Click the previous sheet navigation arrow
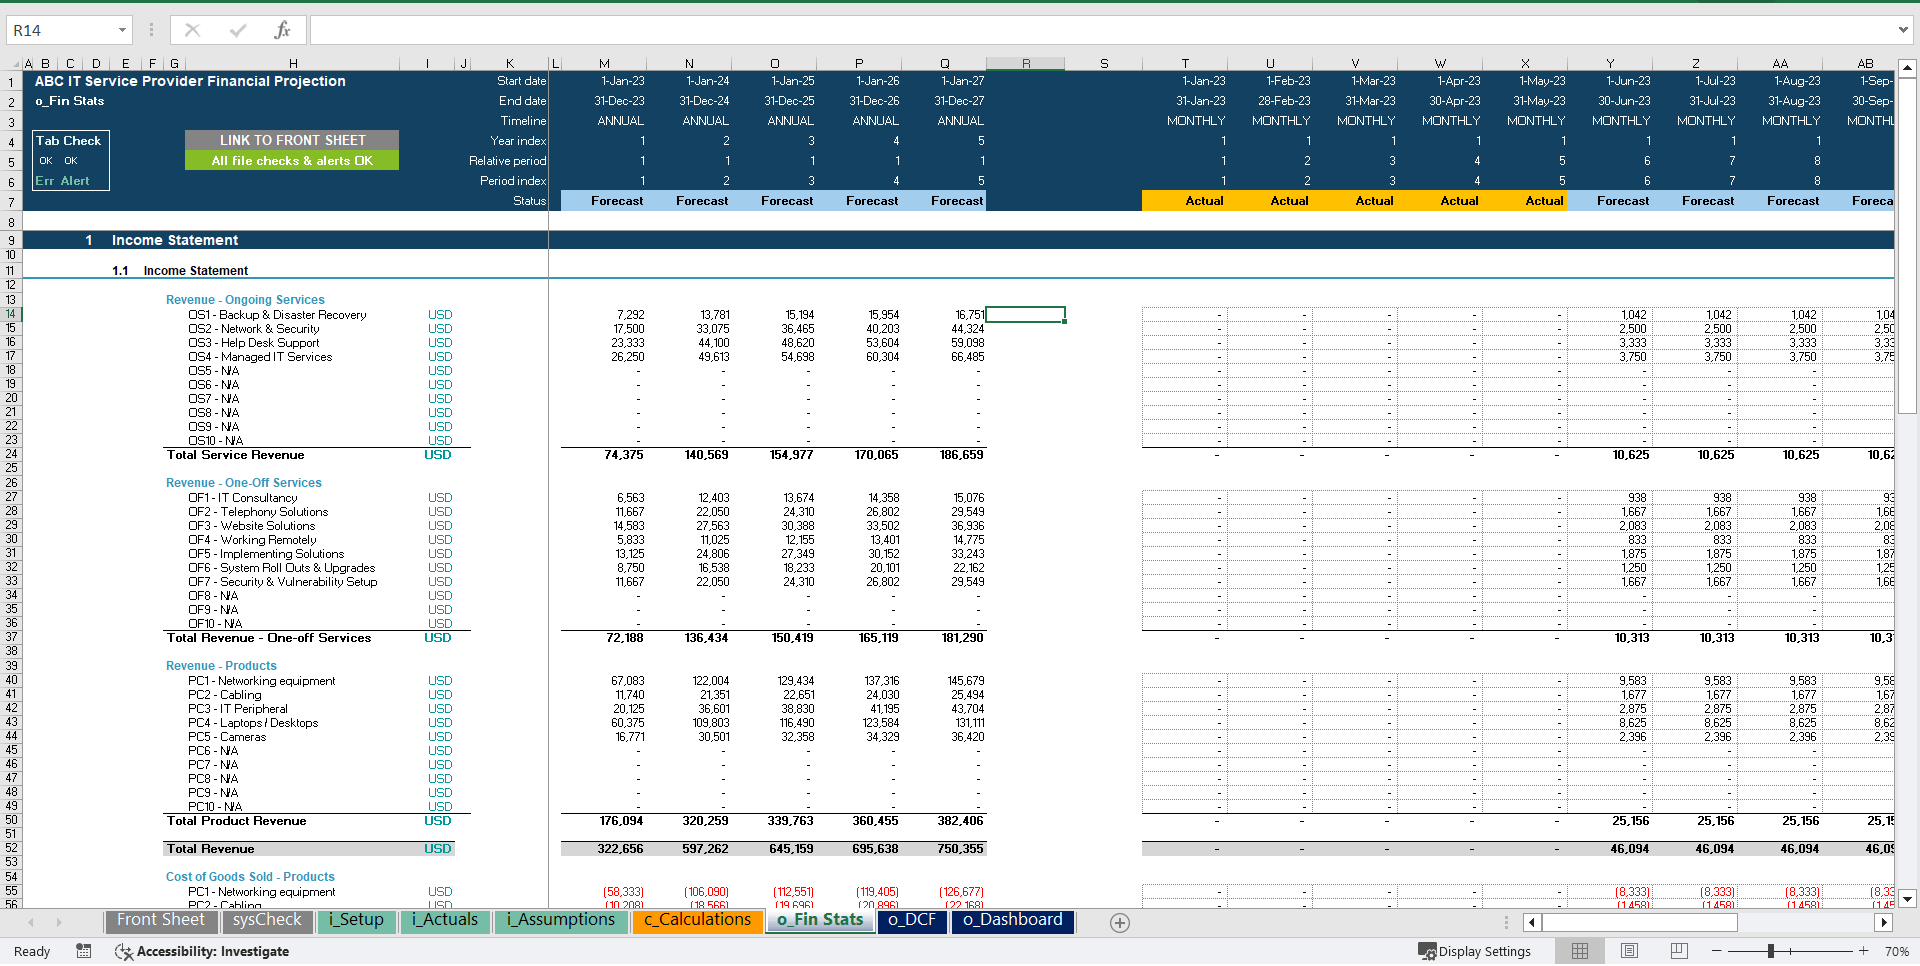The image size is (1920, 966). point(31,922)
